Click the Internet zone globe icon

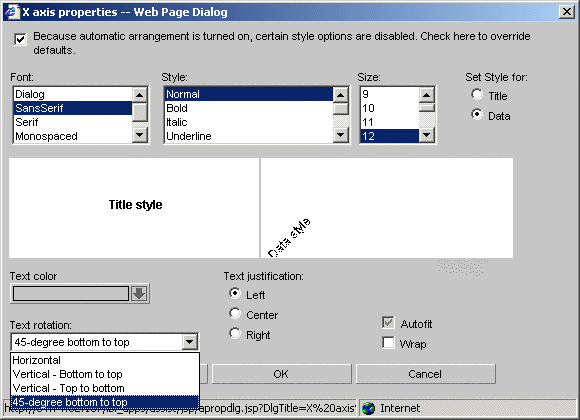click(368, 408)
